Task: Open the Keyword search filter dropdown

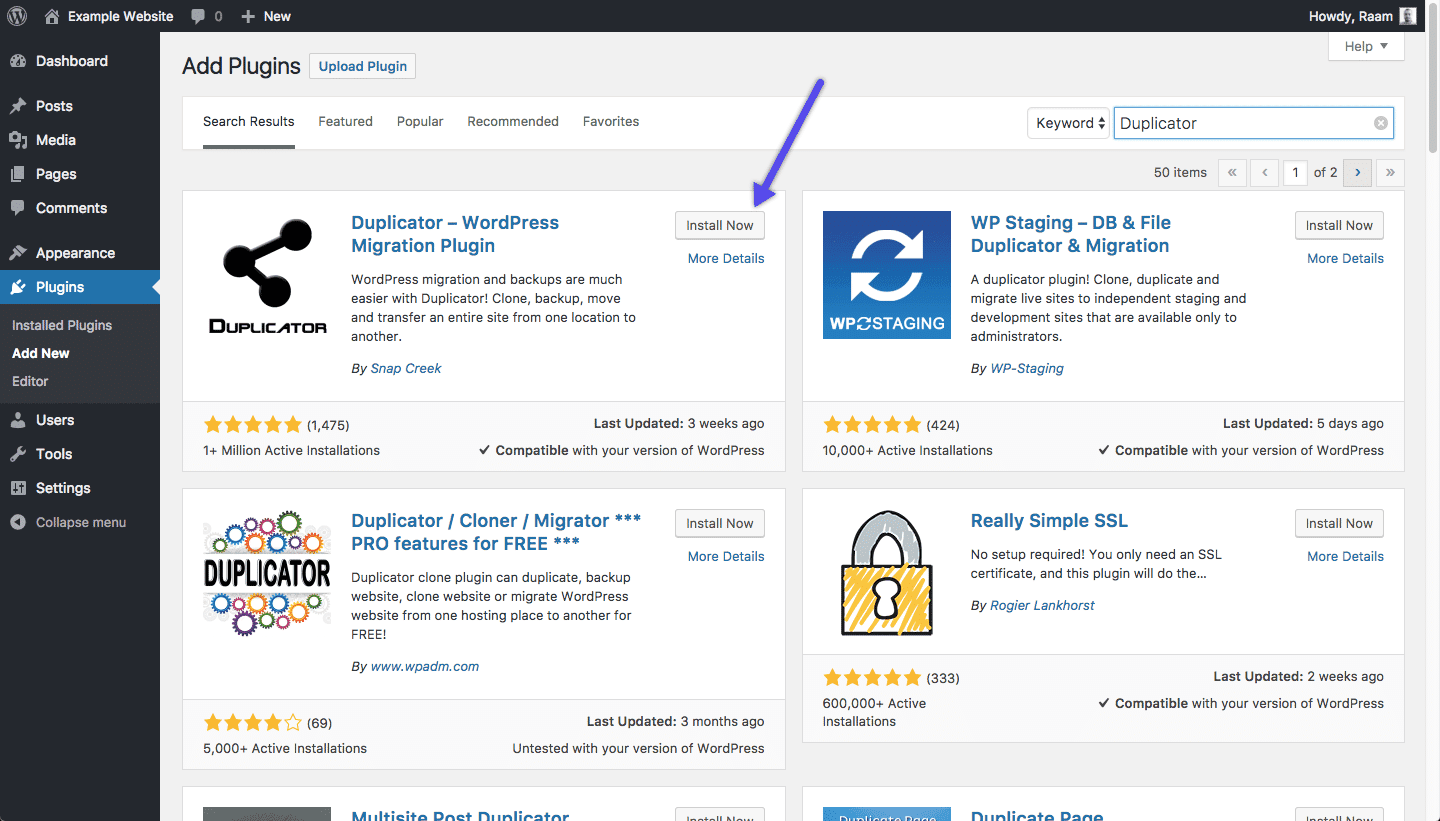Action: [1068, 122]
